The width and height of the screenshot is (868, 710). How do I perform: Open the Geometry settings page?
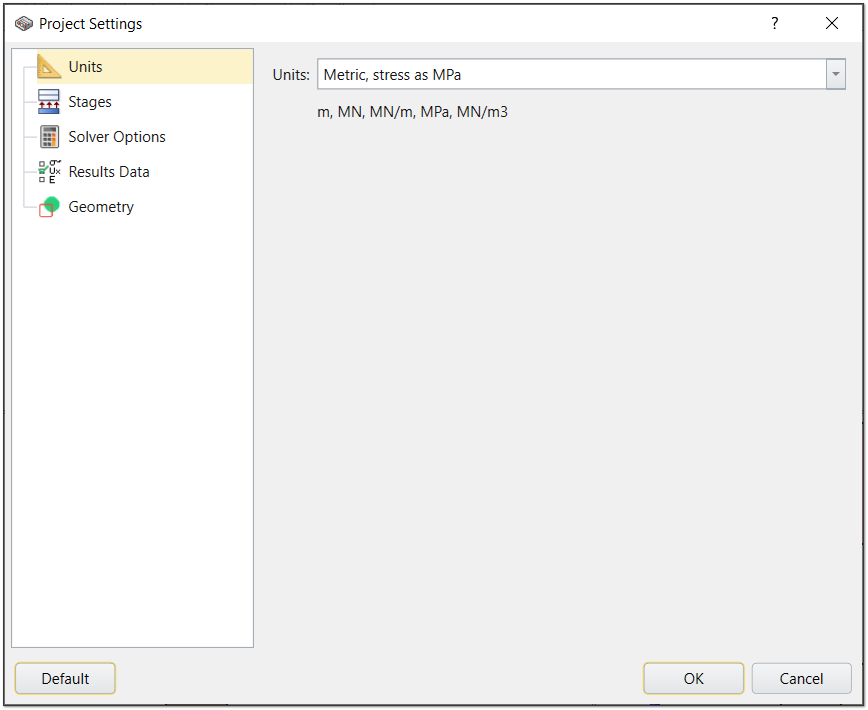[x=101, y=206]
